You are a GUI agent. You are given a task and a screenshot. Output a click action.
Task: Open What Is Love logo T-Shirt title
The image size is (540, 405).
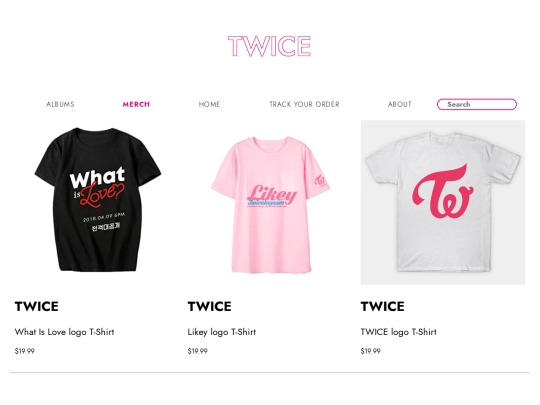[64, 332]
